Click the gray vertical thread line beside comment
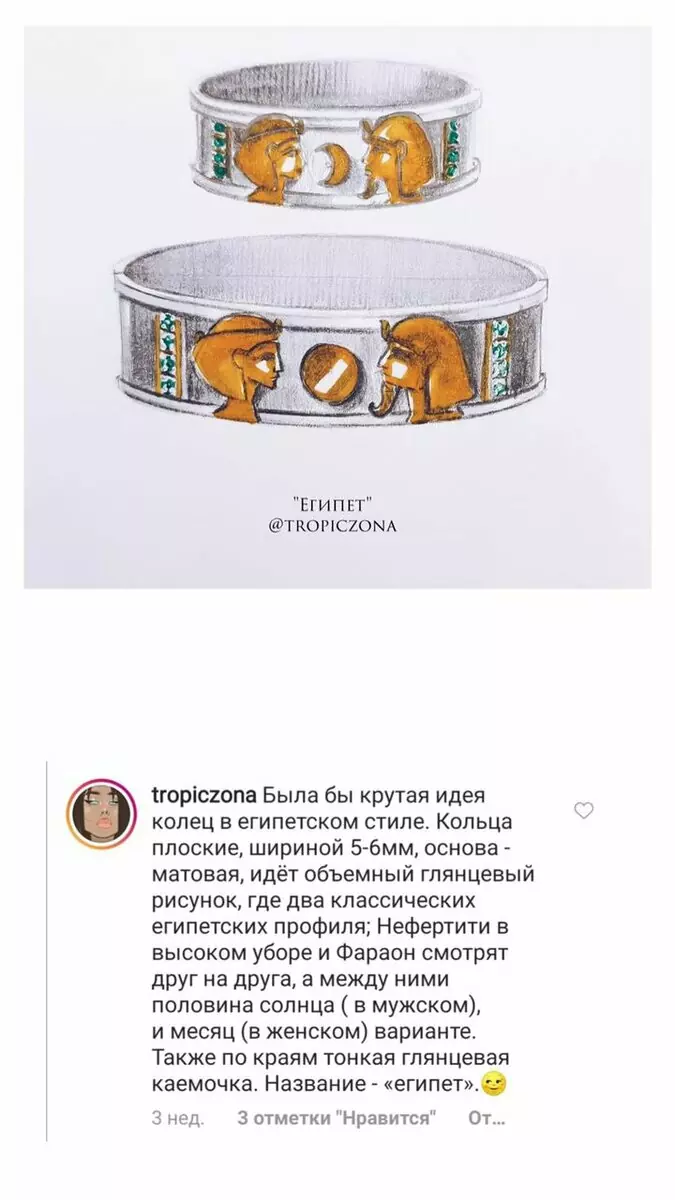 coord(47,950)
